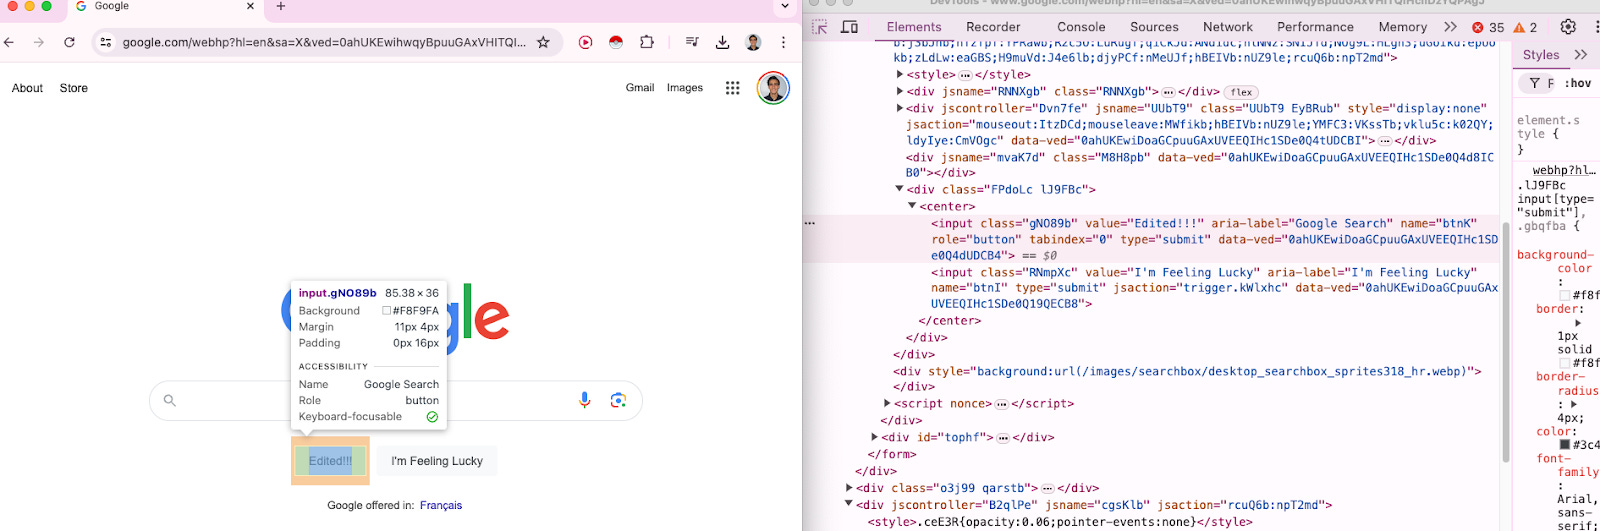Select the Styles sidebar tab
This screenshot has height=531, width=1600.
pos(1541,55)
